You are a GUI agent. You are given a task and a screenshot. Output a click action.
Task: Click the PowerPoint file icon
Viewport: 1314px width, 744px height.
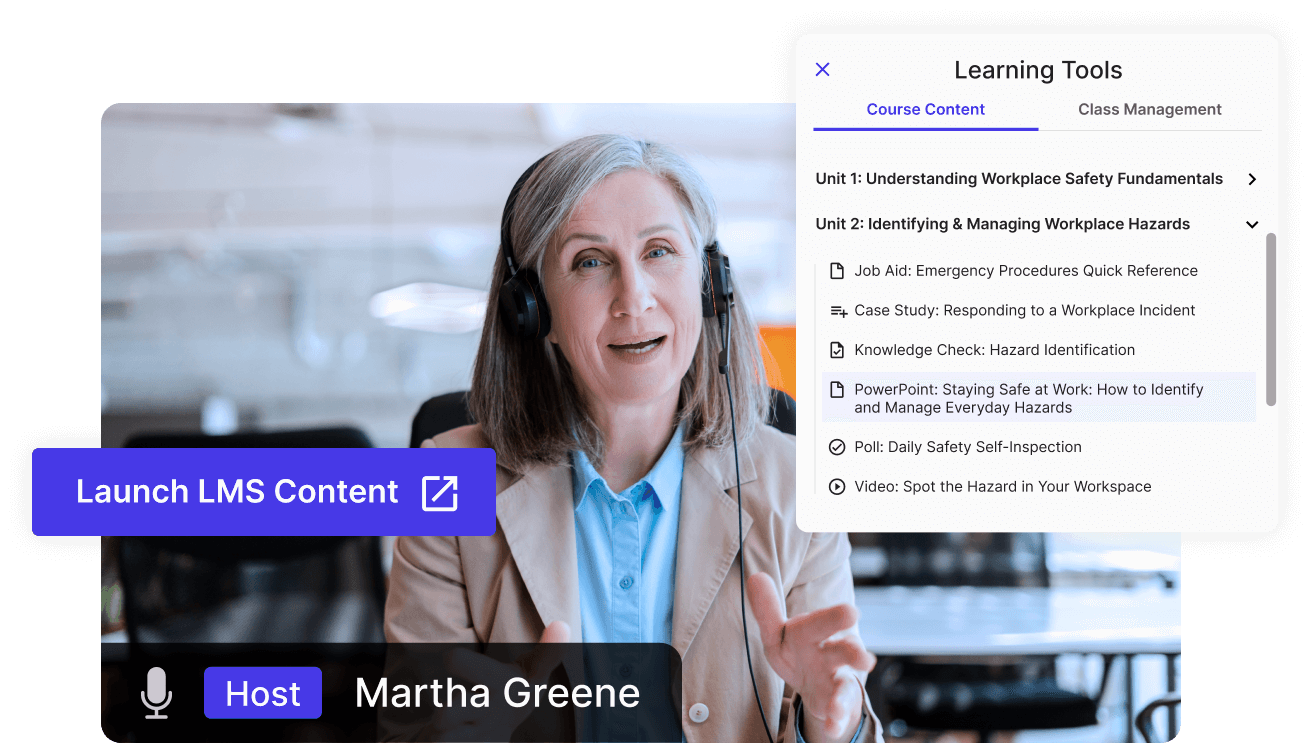[837, 390]
